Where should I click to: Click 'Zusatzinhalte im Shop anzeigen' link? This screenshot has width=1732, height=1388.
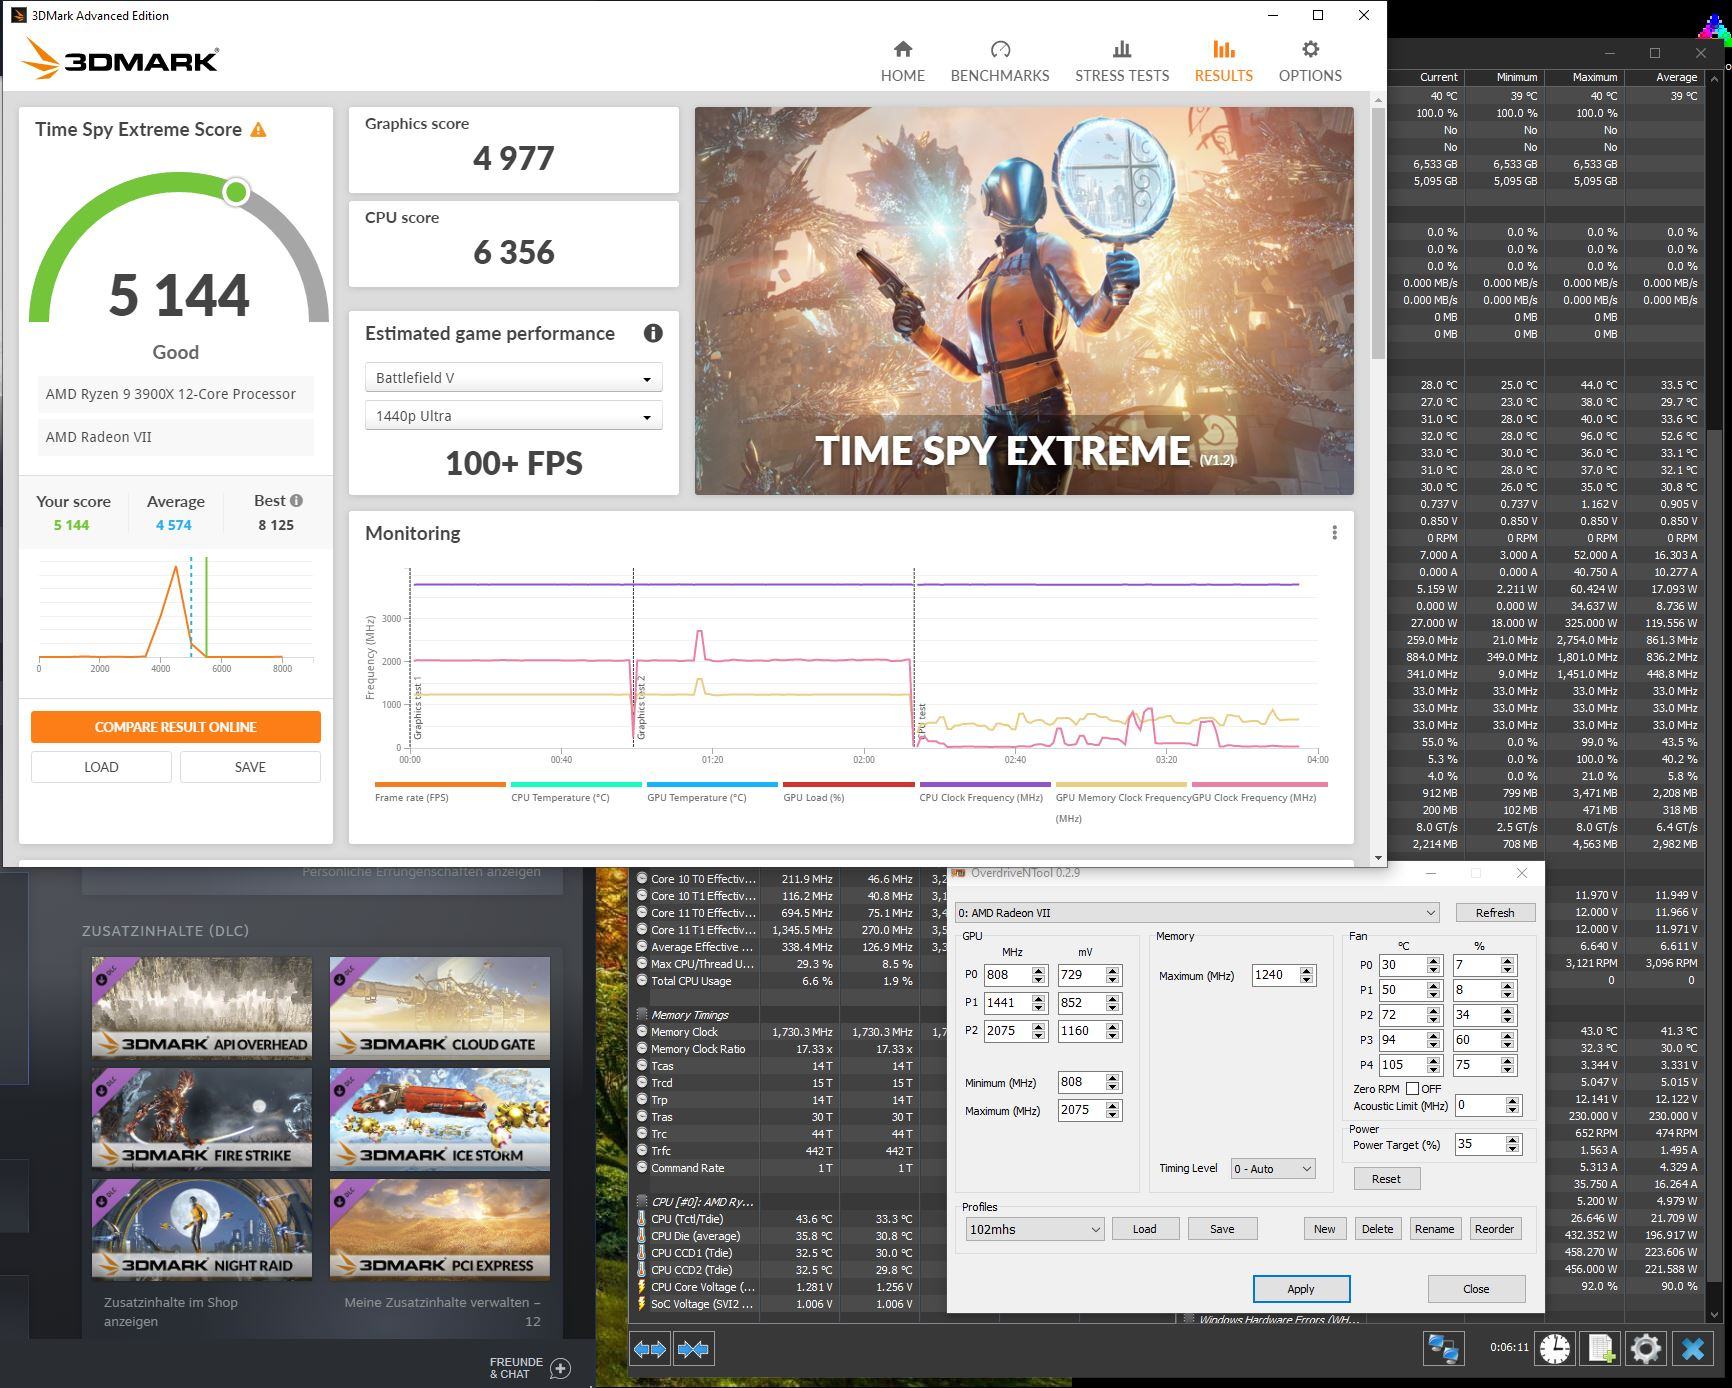[x=171, y=1312]
